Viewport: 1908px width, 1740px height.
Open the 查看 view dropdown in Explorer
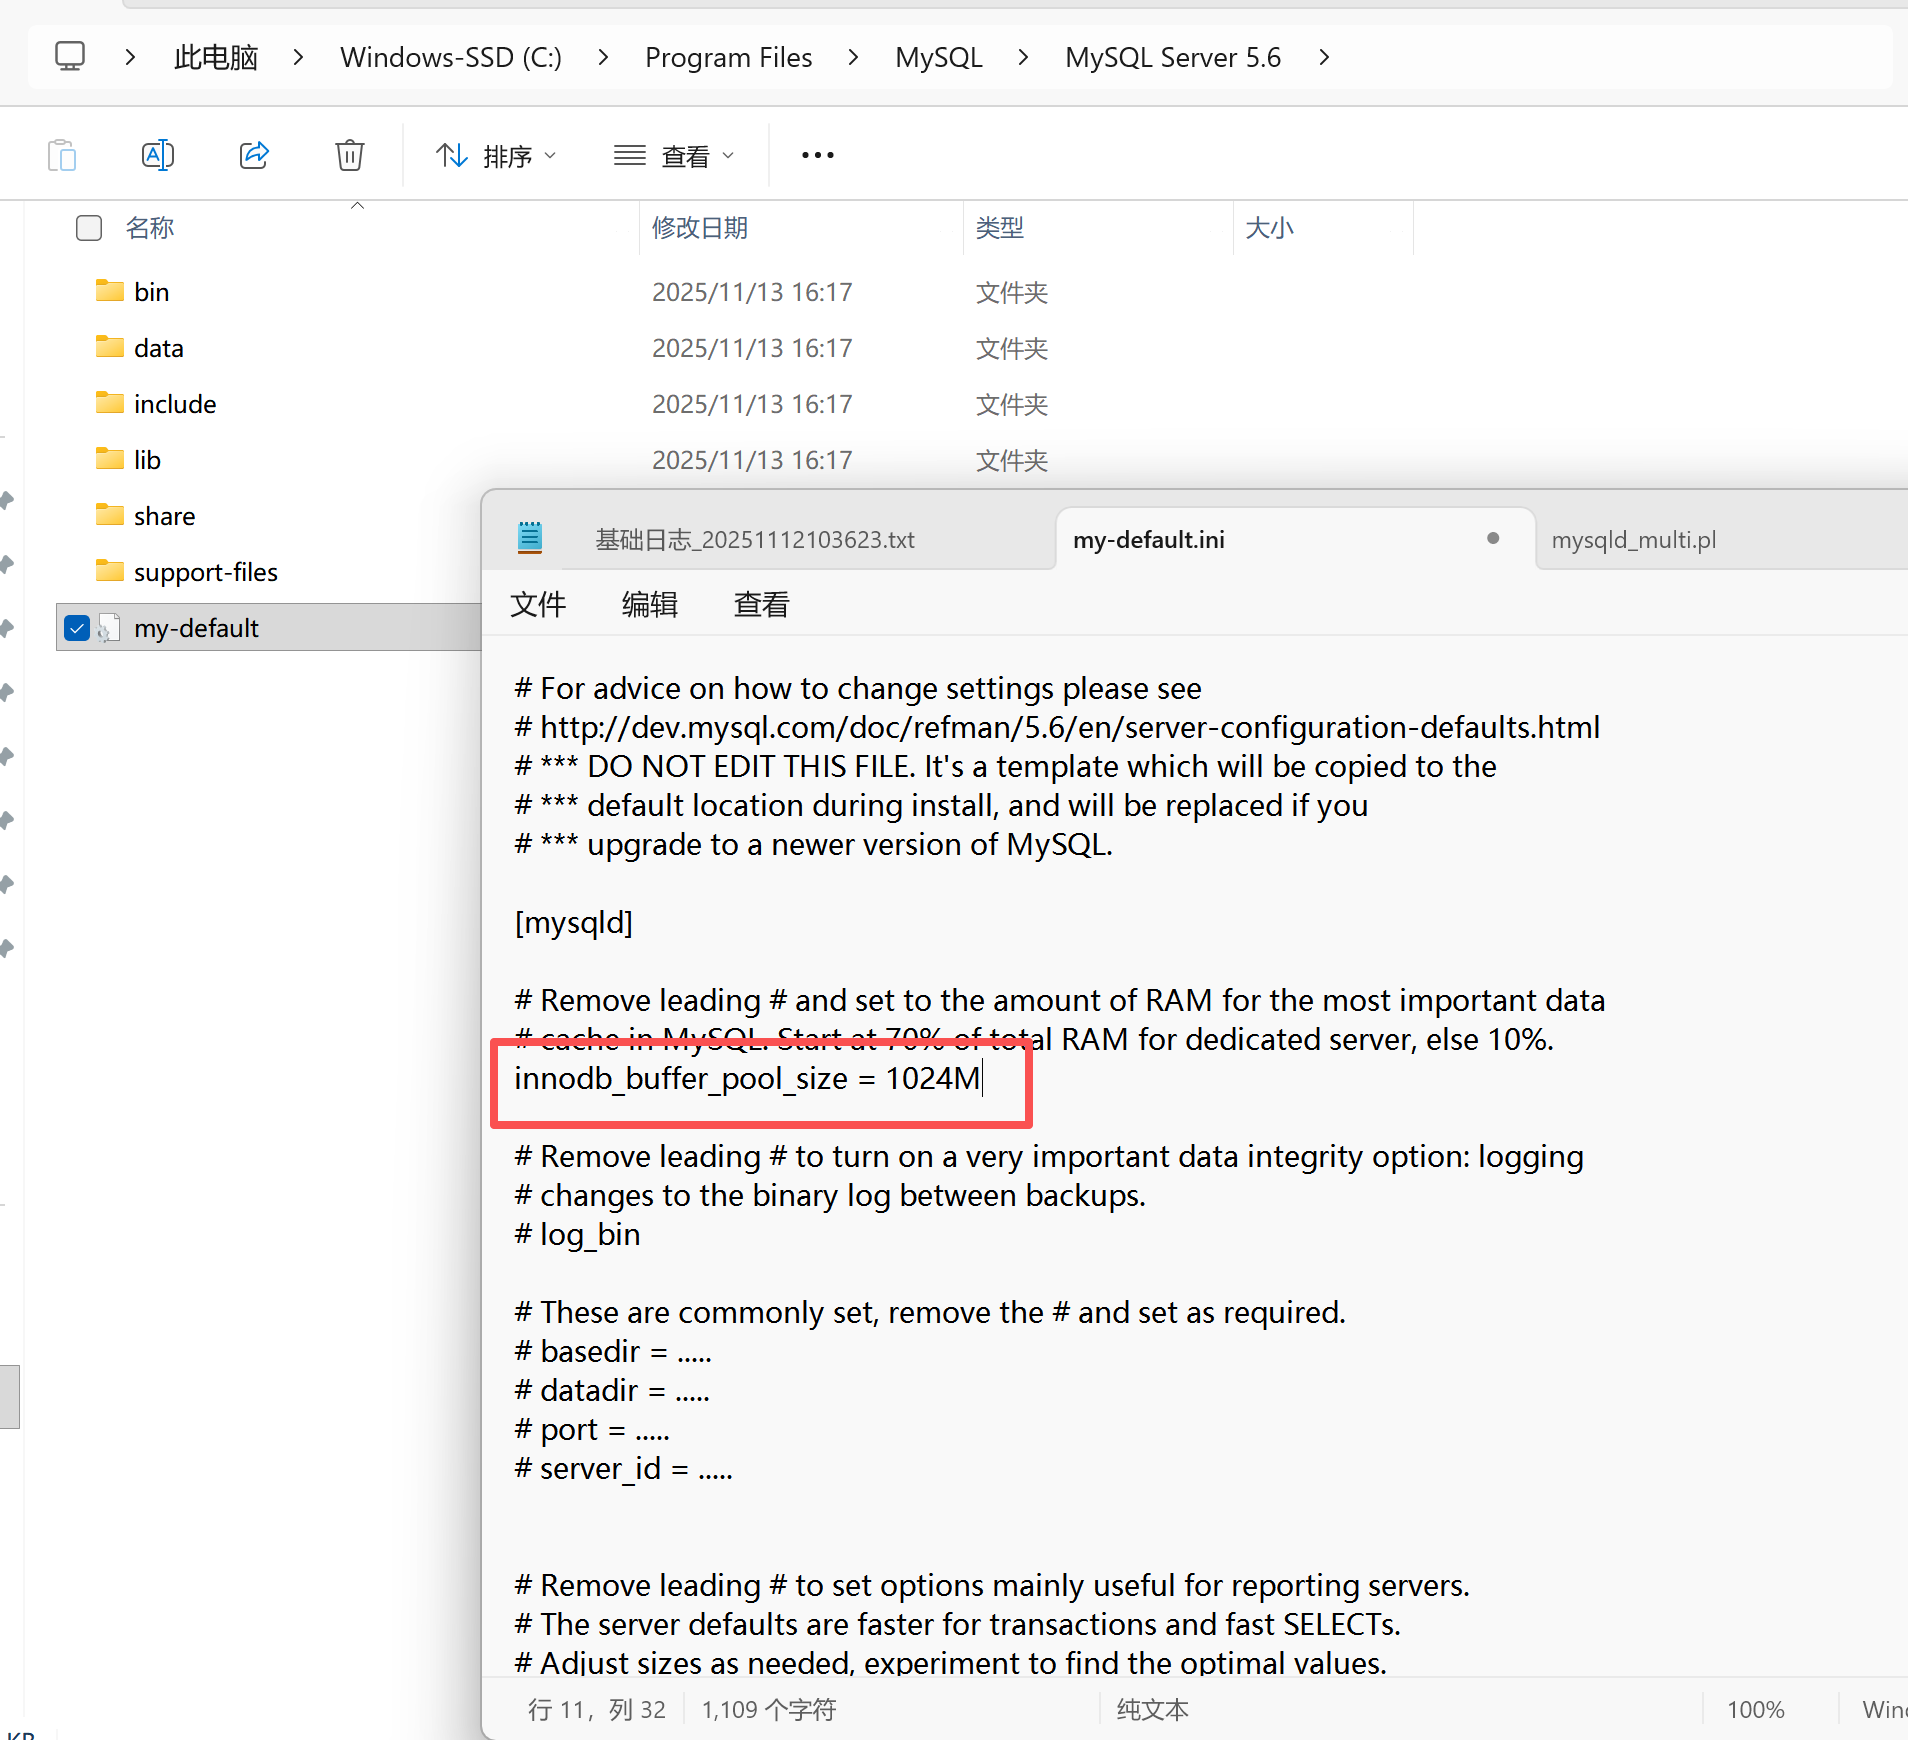(674, 156)
